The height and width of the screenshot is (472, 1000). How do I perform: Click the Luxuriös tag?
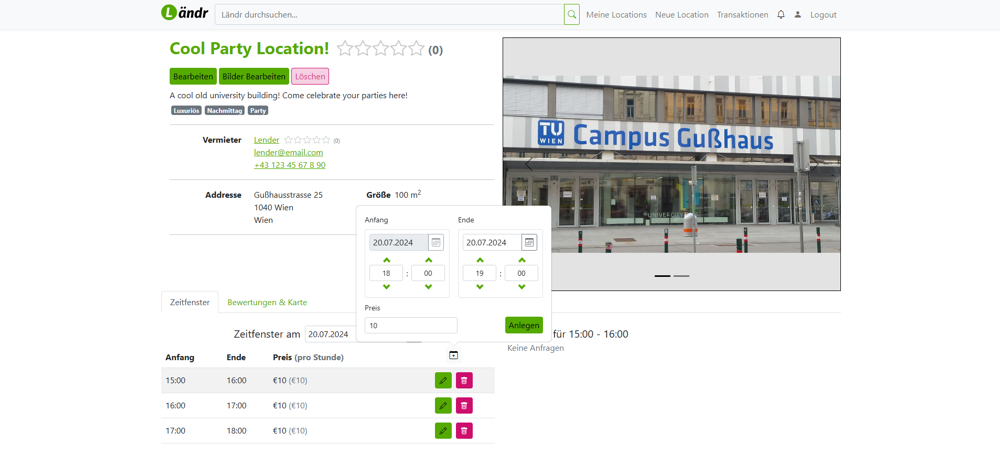pos(186,110)
